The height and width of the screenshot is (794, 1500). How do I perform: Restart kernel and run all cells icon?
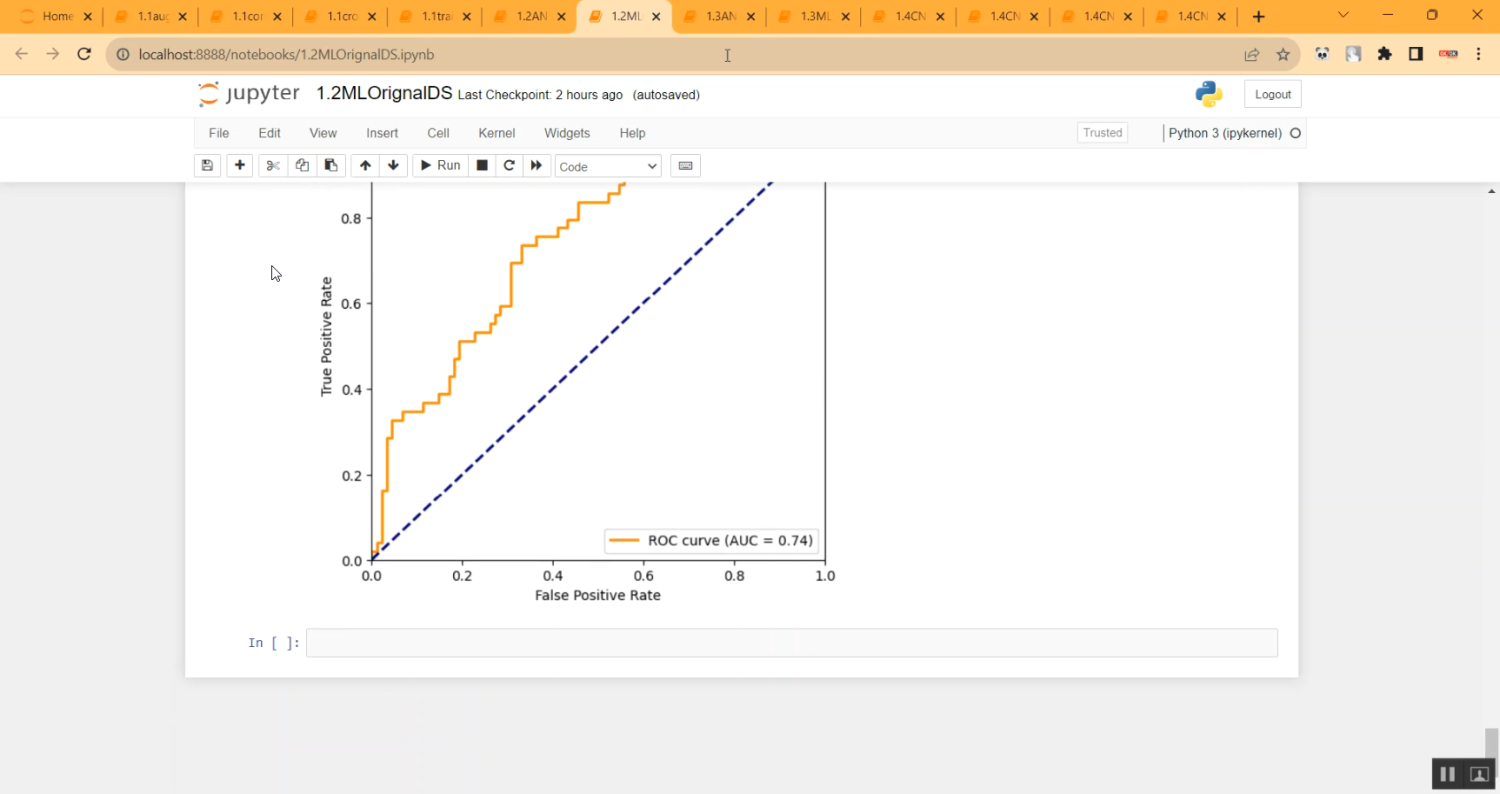click(x=537, y=166)
